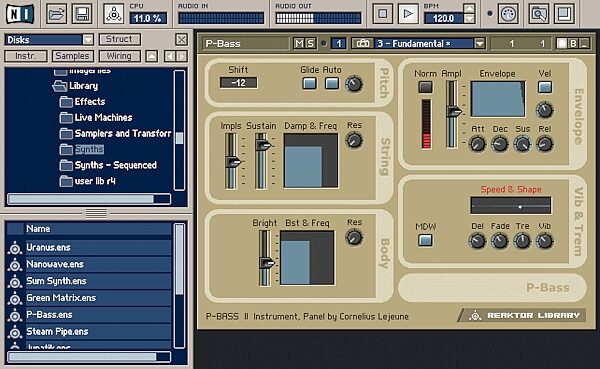The image size is (600, 369).
Task: Open the user lib r4 folder
Action: 88,181
